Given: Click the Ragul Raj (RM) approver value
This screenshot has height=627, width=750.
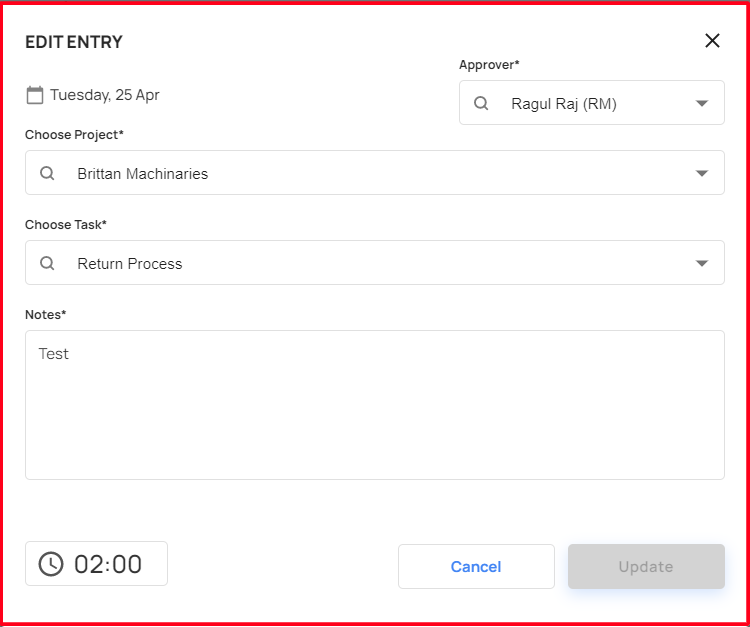Looking at the screenshot, I should tap(564, 104).
